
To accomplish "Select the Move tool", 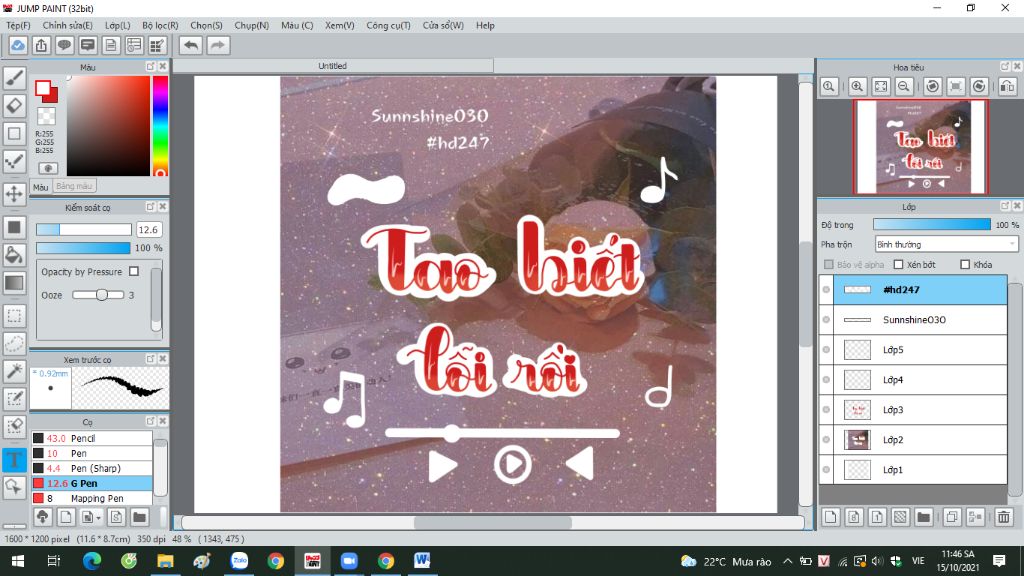I will tap(14, 194).
